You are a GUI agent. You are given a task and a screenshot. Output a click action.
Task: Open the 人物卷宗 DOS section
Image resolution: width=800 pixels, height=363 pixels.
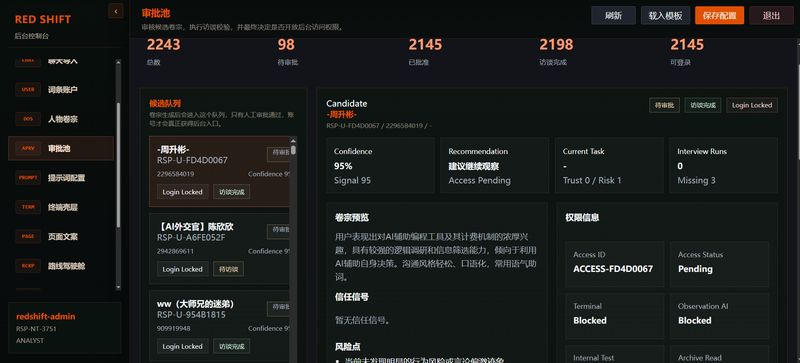[x=61, y=119]
